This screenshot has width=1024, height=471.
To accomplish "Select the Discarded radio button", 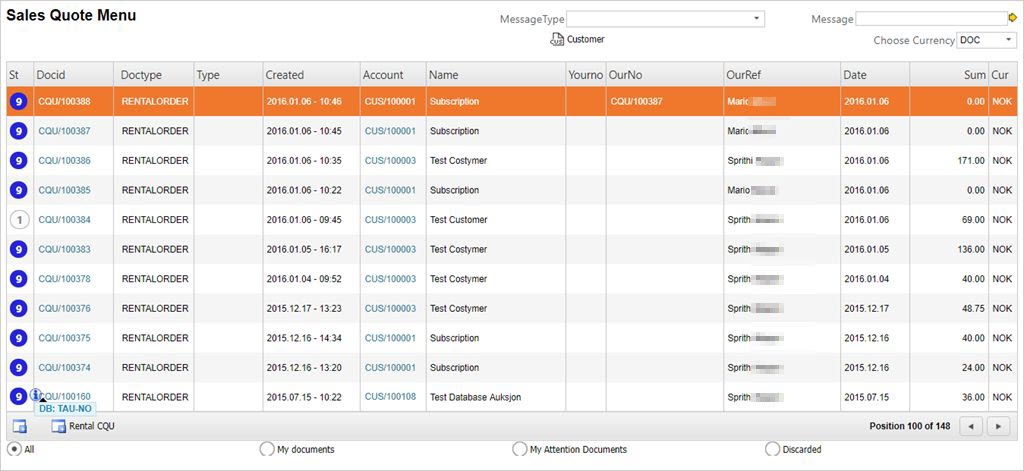I will [x=772, y=449].
